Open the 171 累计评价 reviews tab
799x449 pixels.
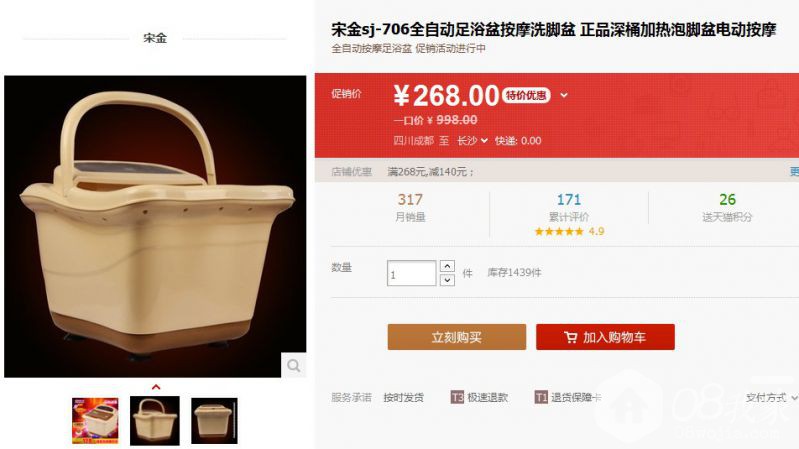point(569,206)
